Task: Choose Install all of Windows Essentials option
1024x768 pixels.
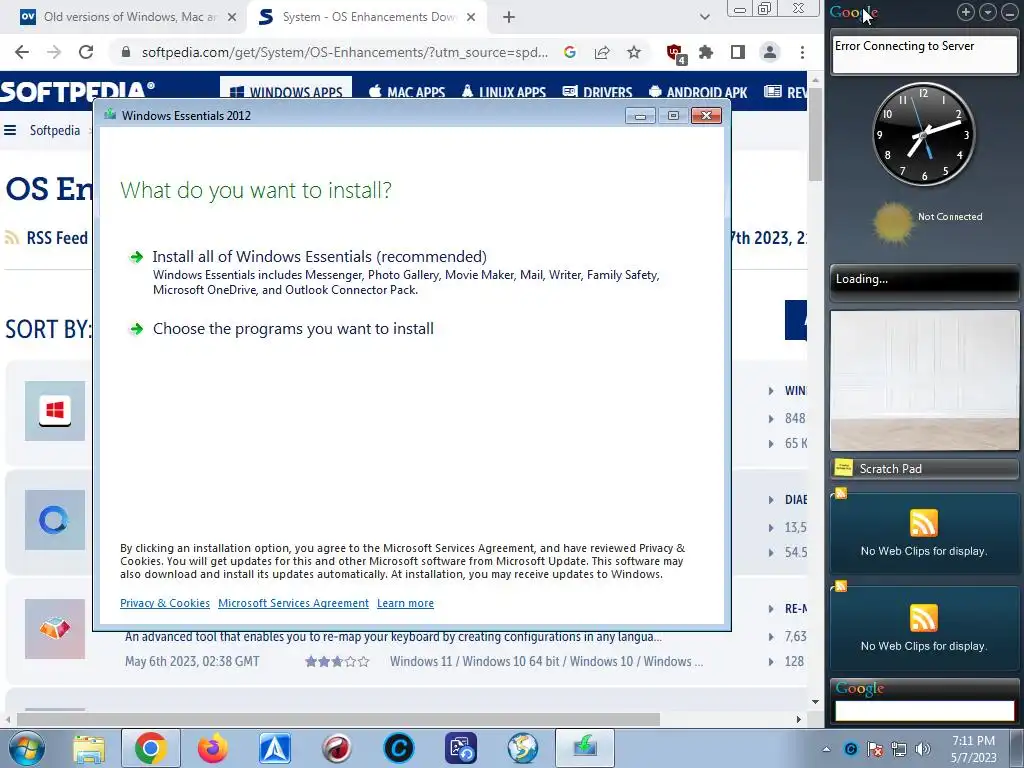Action: [x=319, y=257]
